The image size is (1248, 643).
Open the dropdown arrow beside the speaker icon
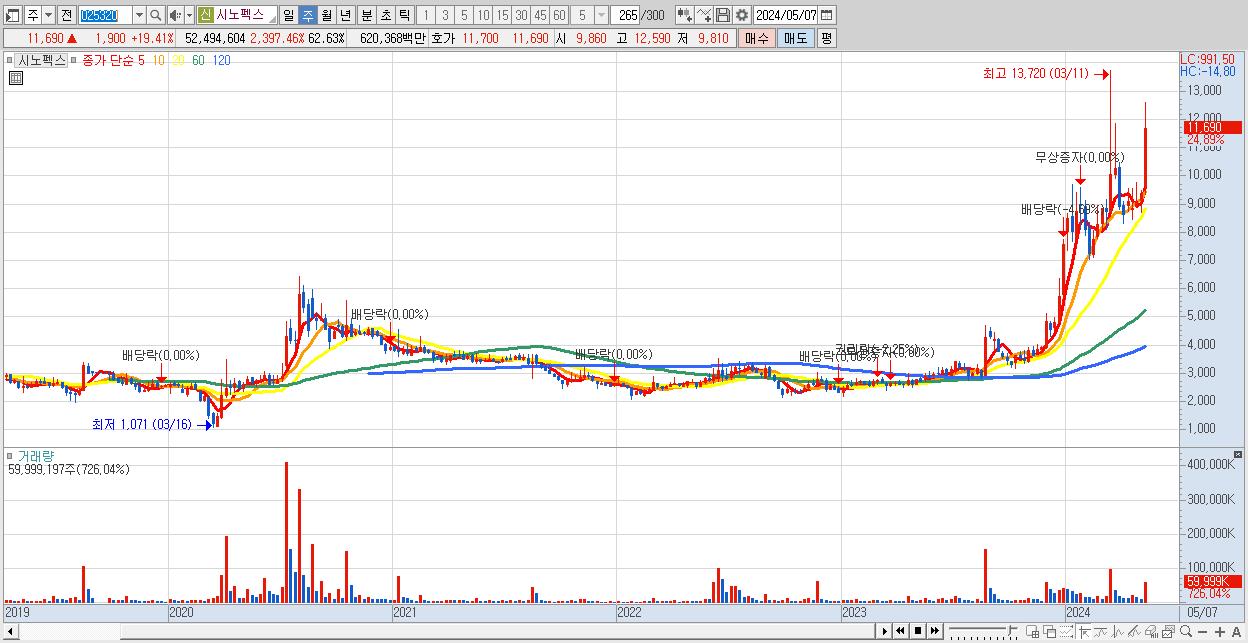click(x=189, y=15)
